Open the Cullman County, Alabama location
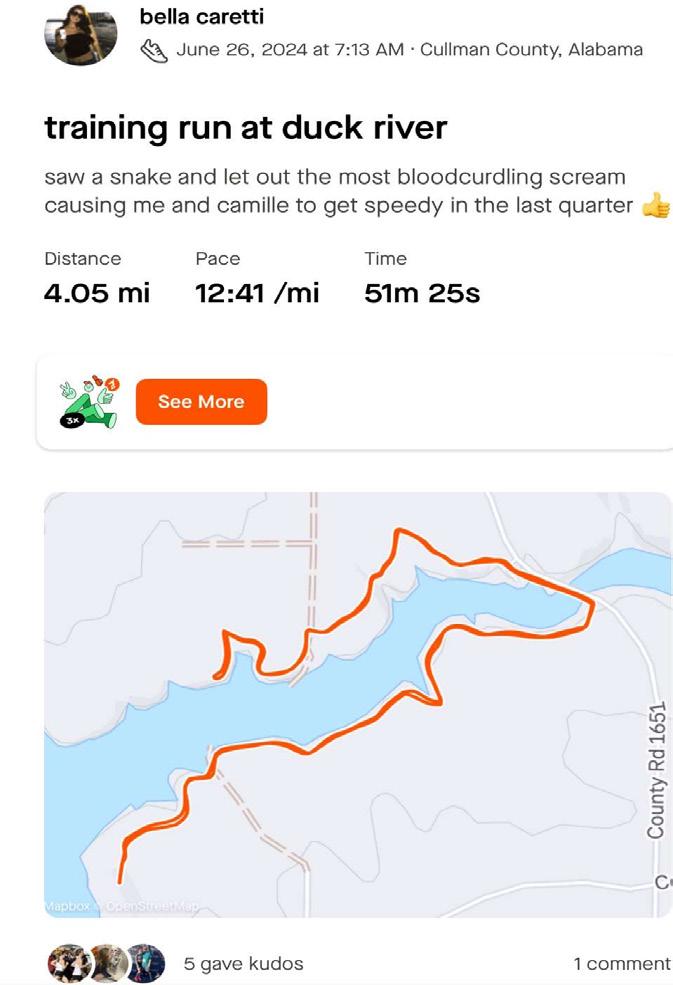673x985 pixels. 531,50
